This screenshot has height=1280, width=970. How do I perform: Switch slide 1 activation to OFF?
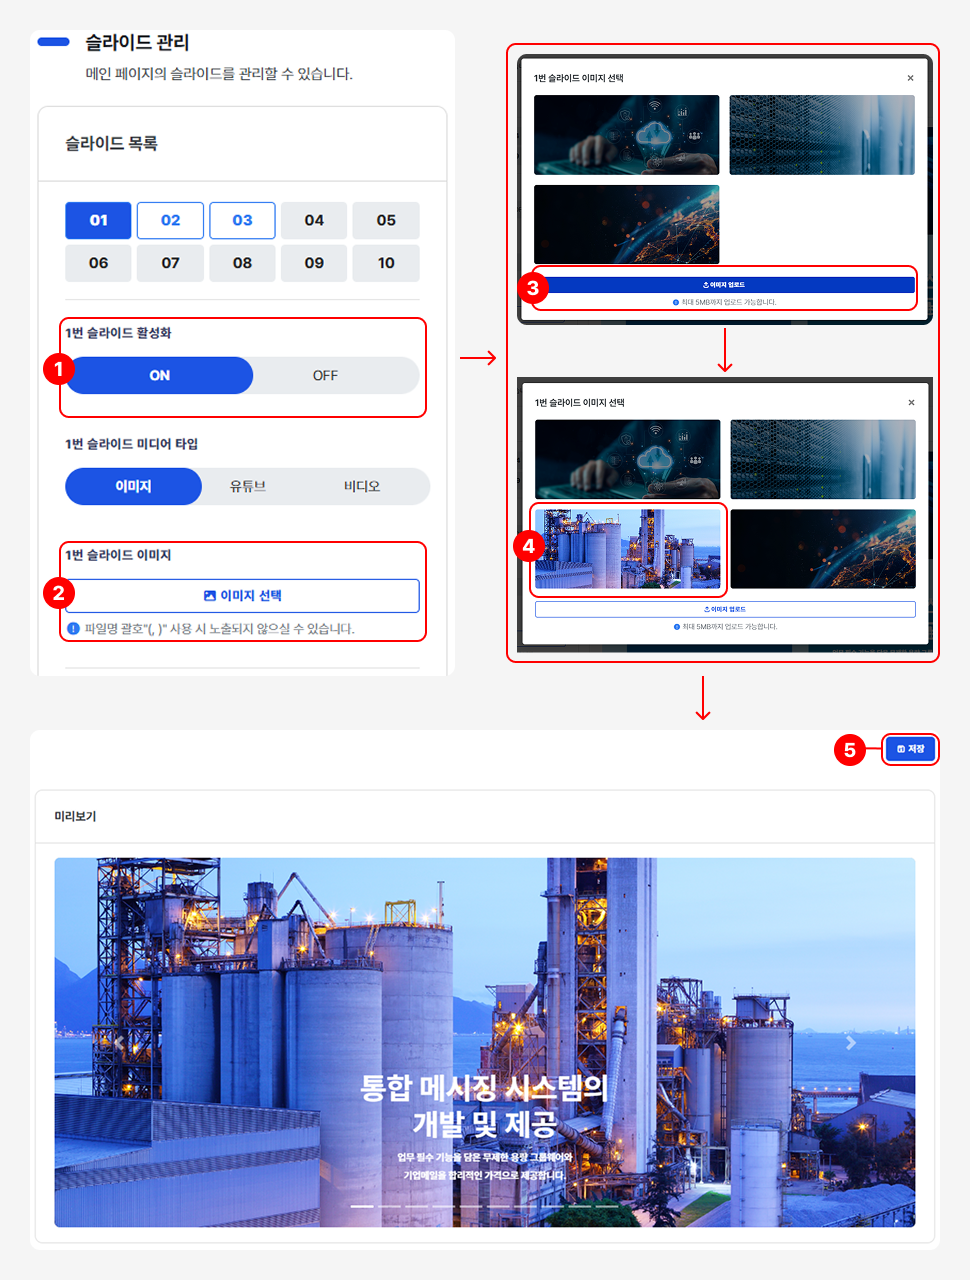325,376
